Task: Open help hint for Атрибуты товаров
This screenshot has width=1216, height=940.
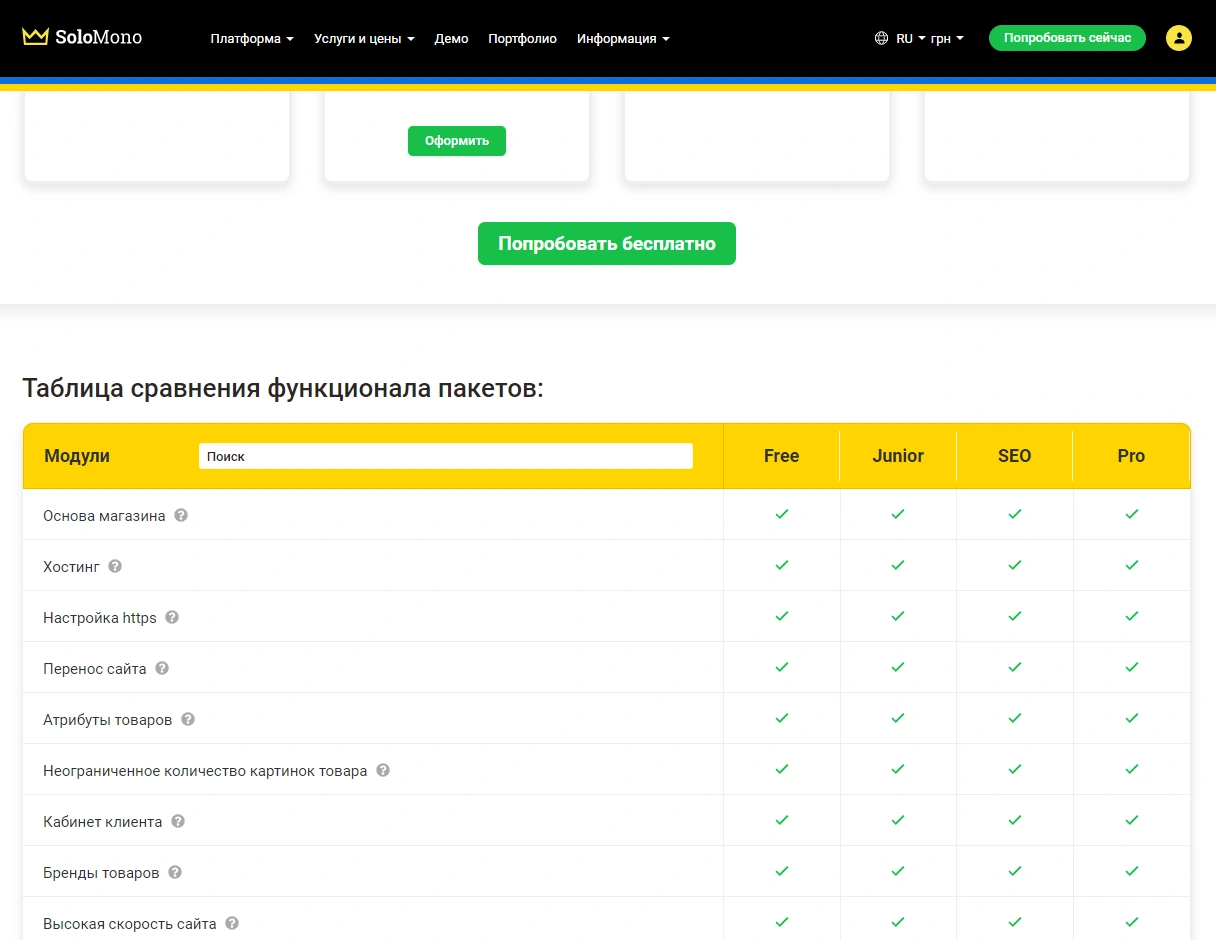Action: [188, 720]
